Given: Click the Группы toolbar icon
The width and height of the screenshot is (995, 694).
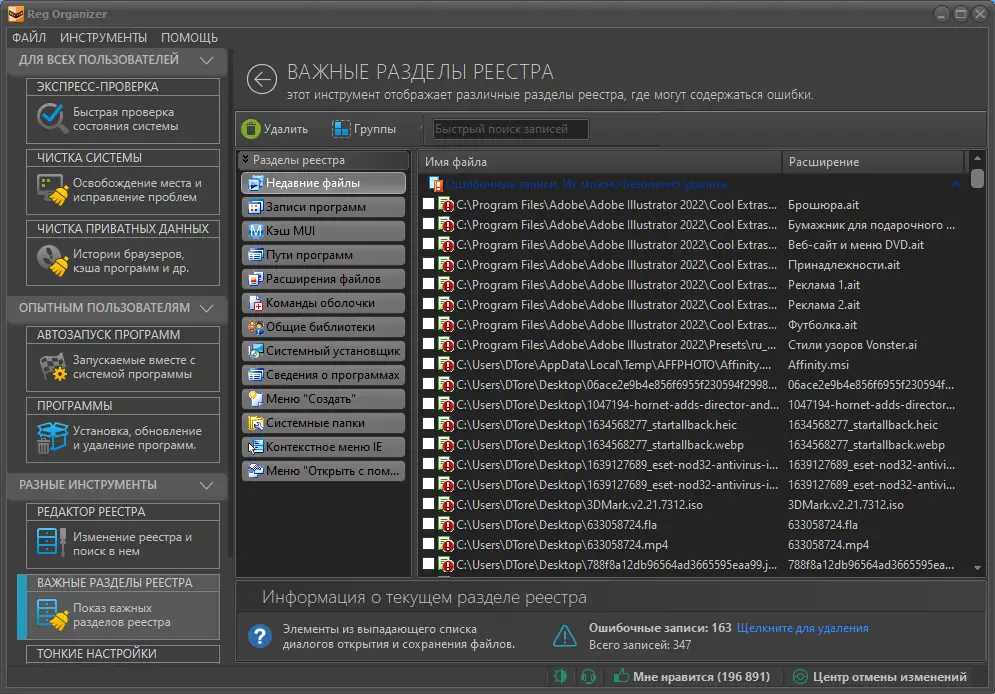Looking at the screenshot, I should click(341, 129).
